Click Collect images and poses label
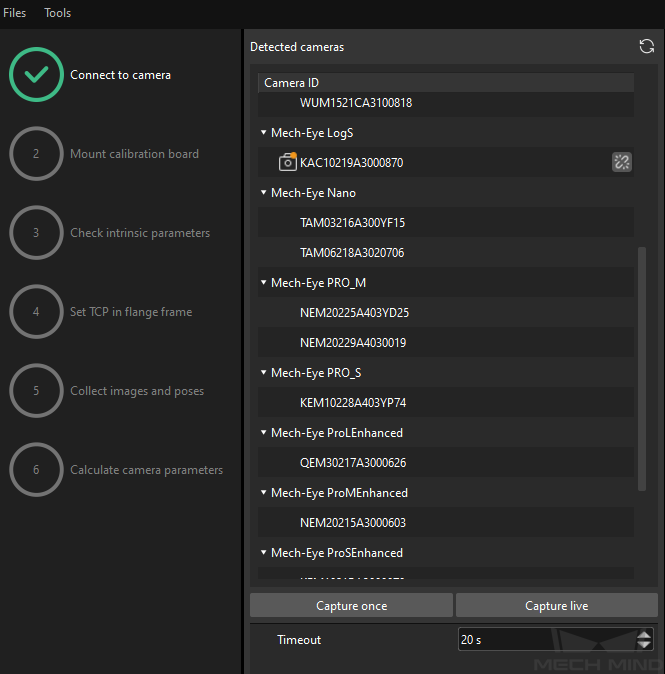The width and height of the screenshot is (665, 674). click(x=137, y=391)
